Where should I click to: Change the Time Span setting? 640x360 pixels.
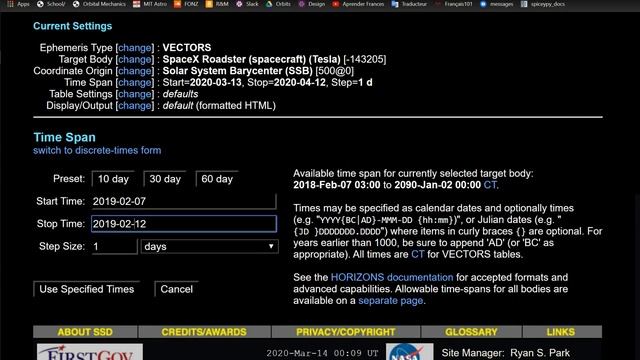[x=135, y=82]
